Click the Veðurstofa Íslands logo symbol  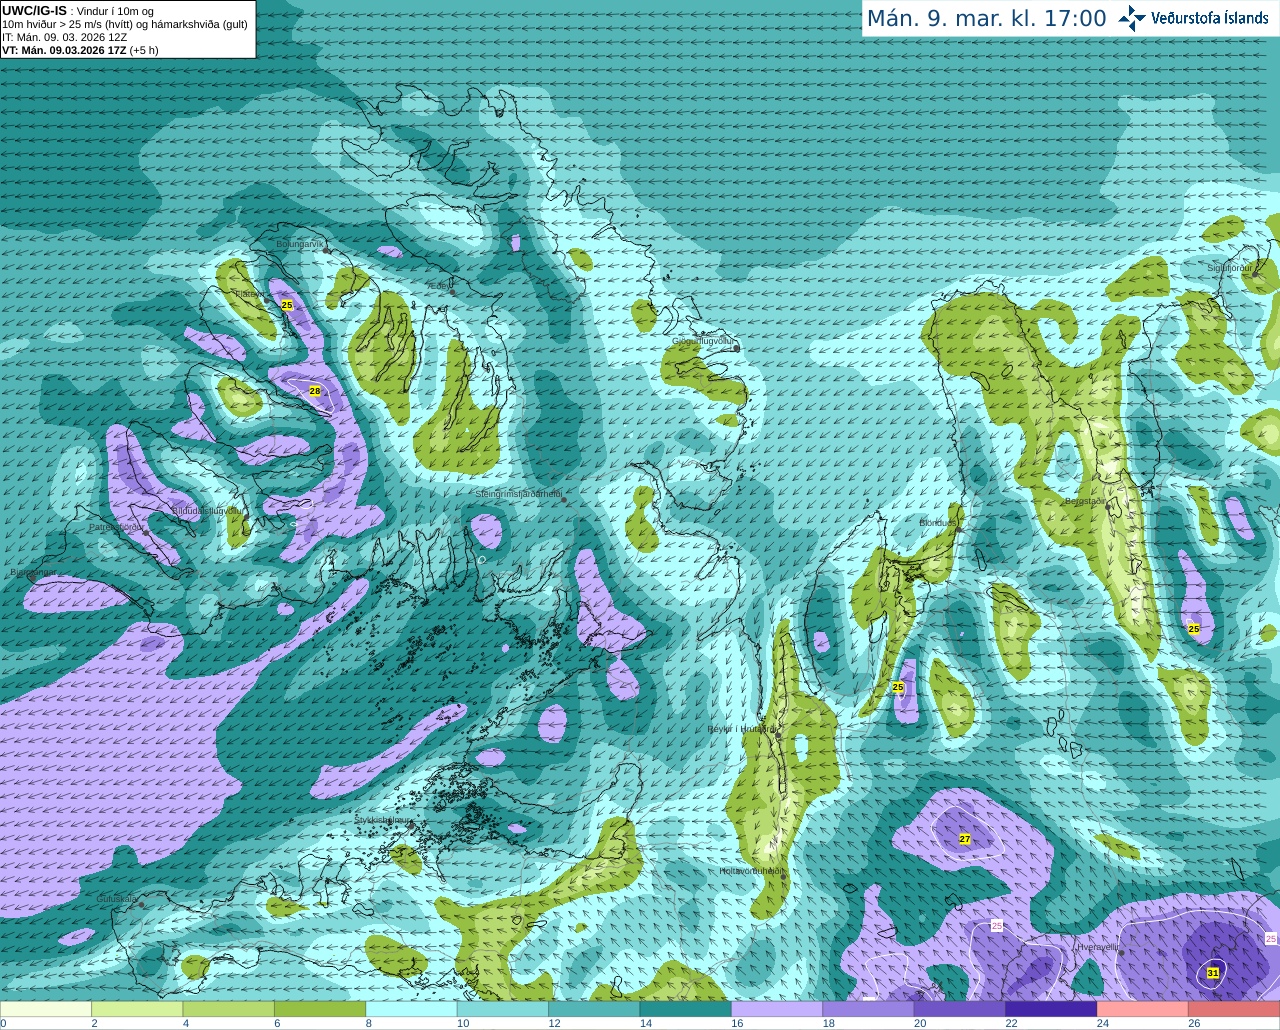pos(1132,18)
